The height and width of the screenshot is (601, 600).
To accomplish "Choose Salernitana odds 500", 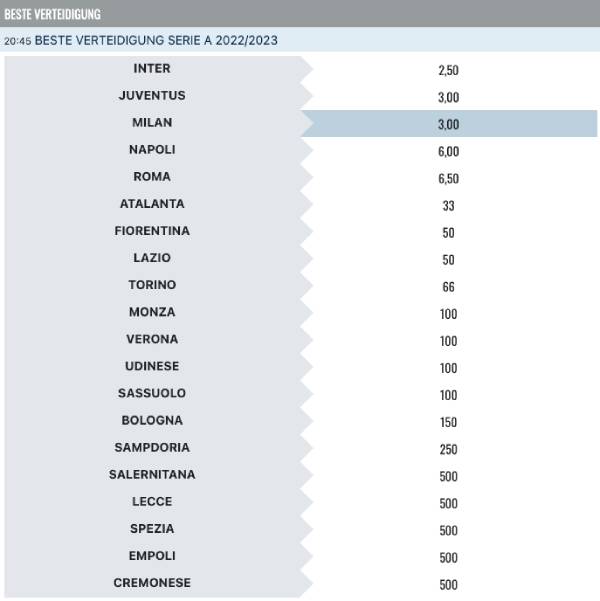I will click(449, 476).
